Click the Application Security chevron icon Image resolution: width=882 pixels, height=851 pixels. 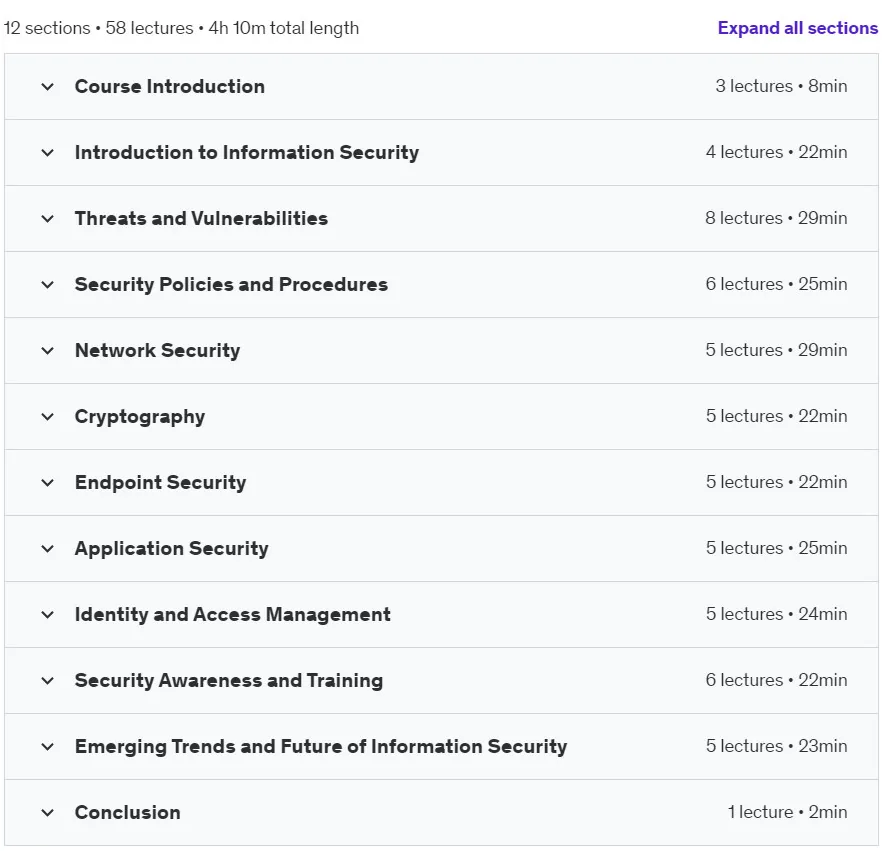coord(48,548)
